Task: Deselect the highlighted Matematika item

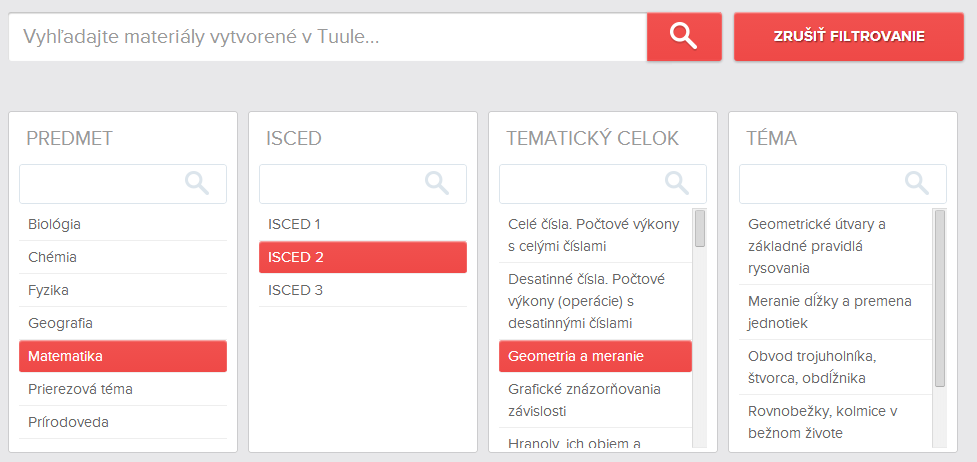Action: tap(123, 356)
